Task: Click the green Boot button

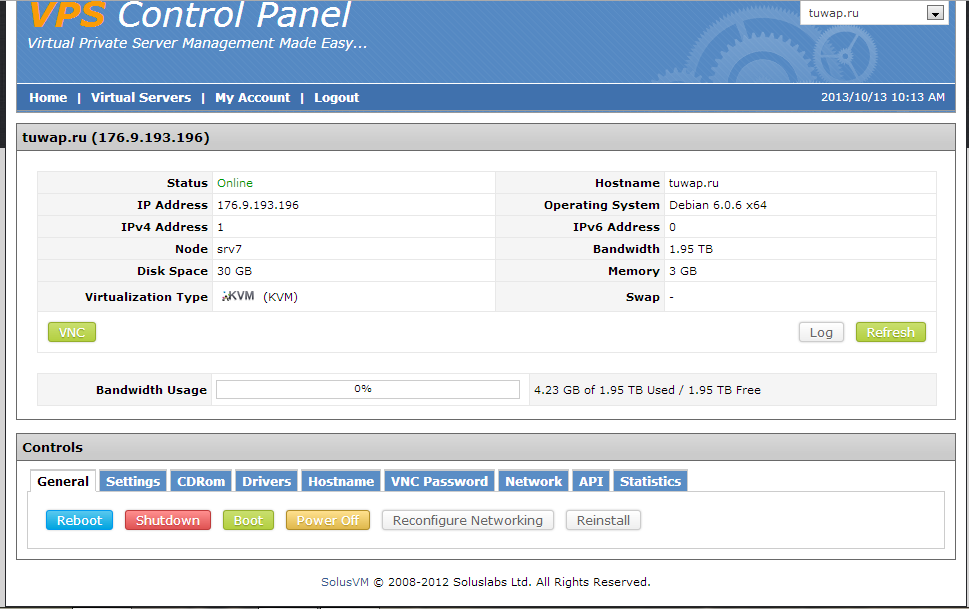Action: coord(248,520)
